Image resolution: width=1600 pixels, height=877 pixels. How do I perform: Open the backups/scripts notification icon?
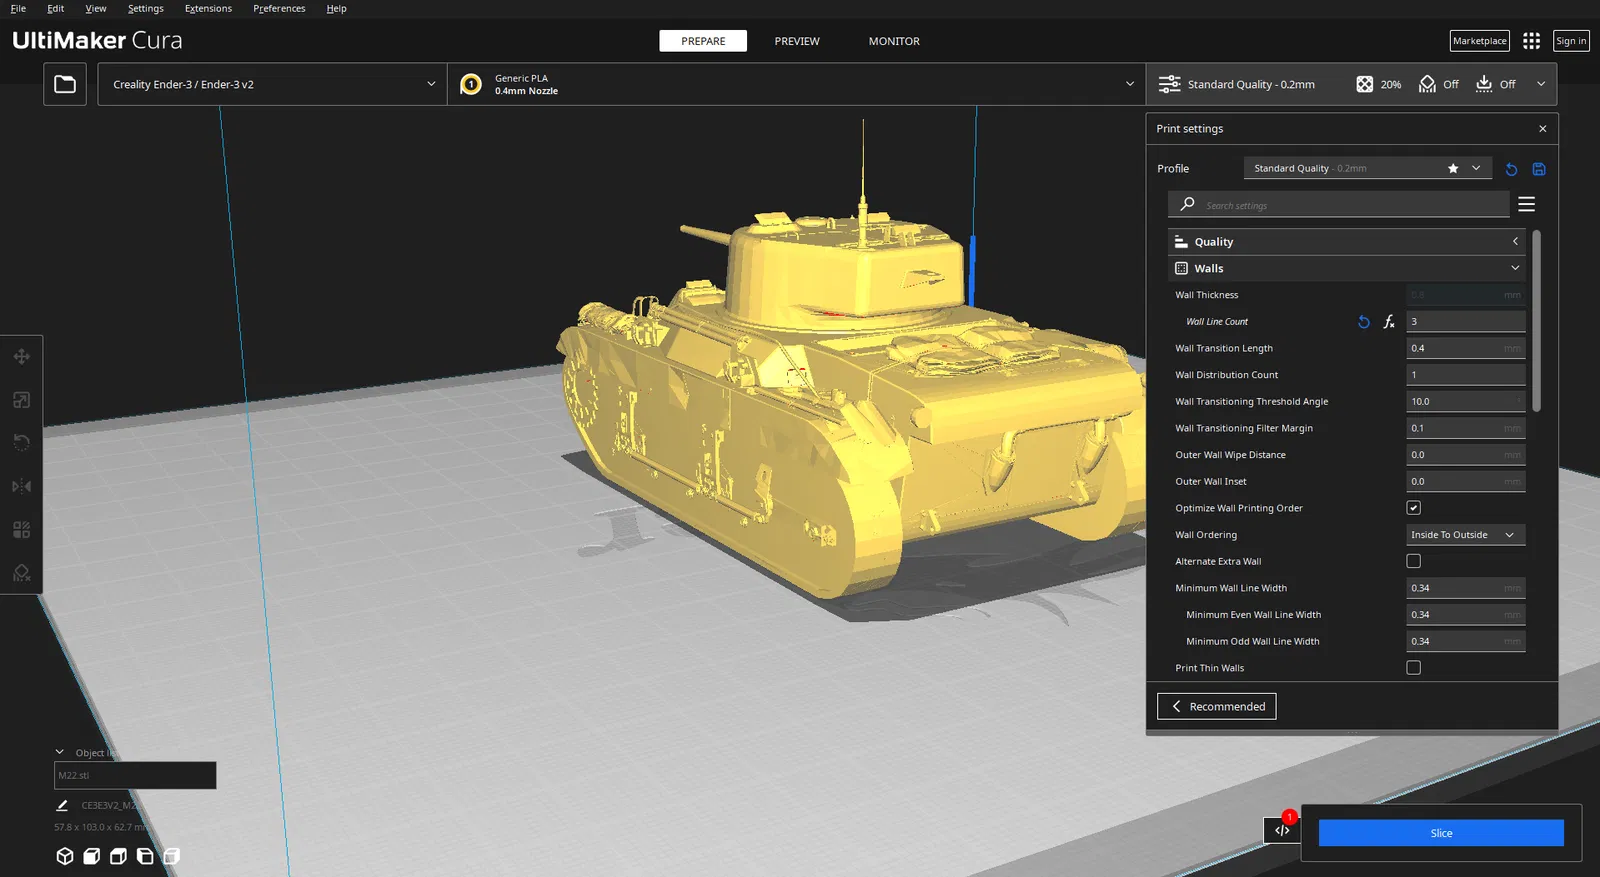(1282, 830)
